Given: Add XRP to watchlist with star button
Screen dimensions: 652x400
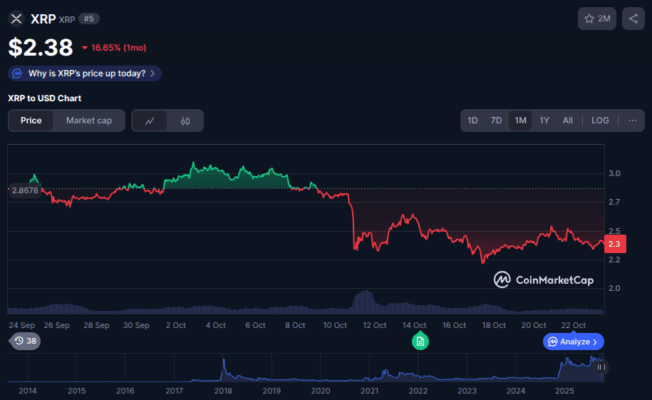Looking at the screenshot, I should [x=597, y=19].
